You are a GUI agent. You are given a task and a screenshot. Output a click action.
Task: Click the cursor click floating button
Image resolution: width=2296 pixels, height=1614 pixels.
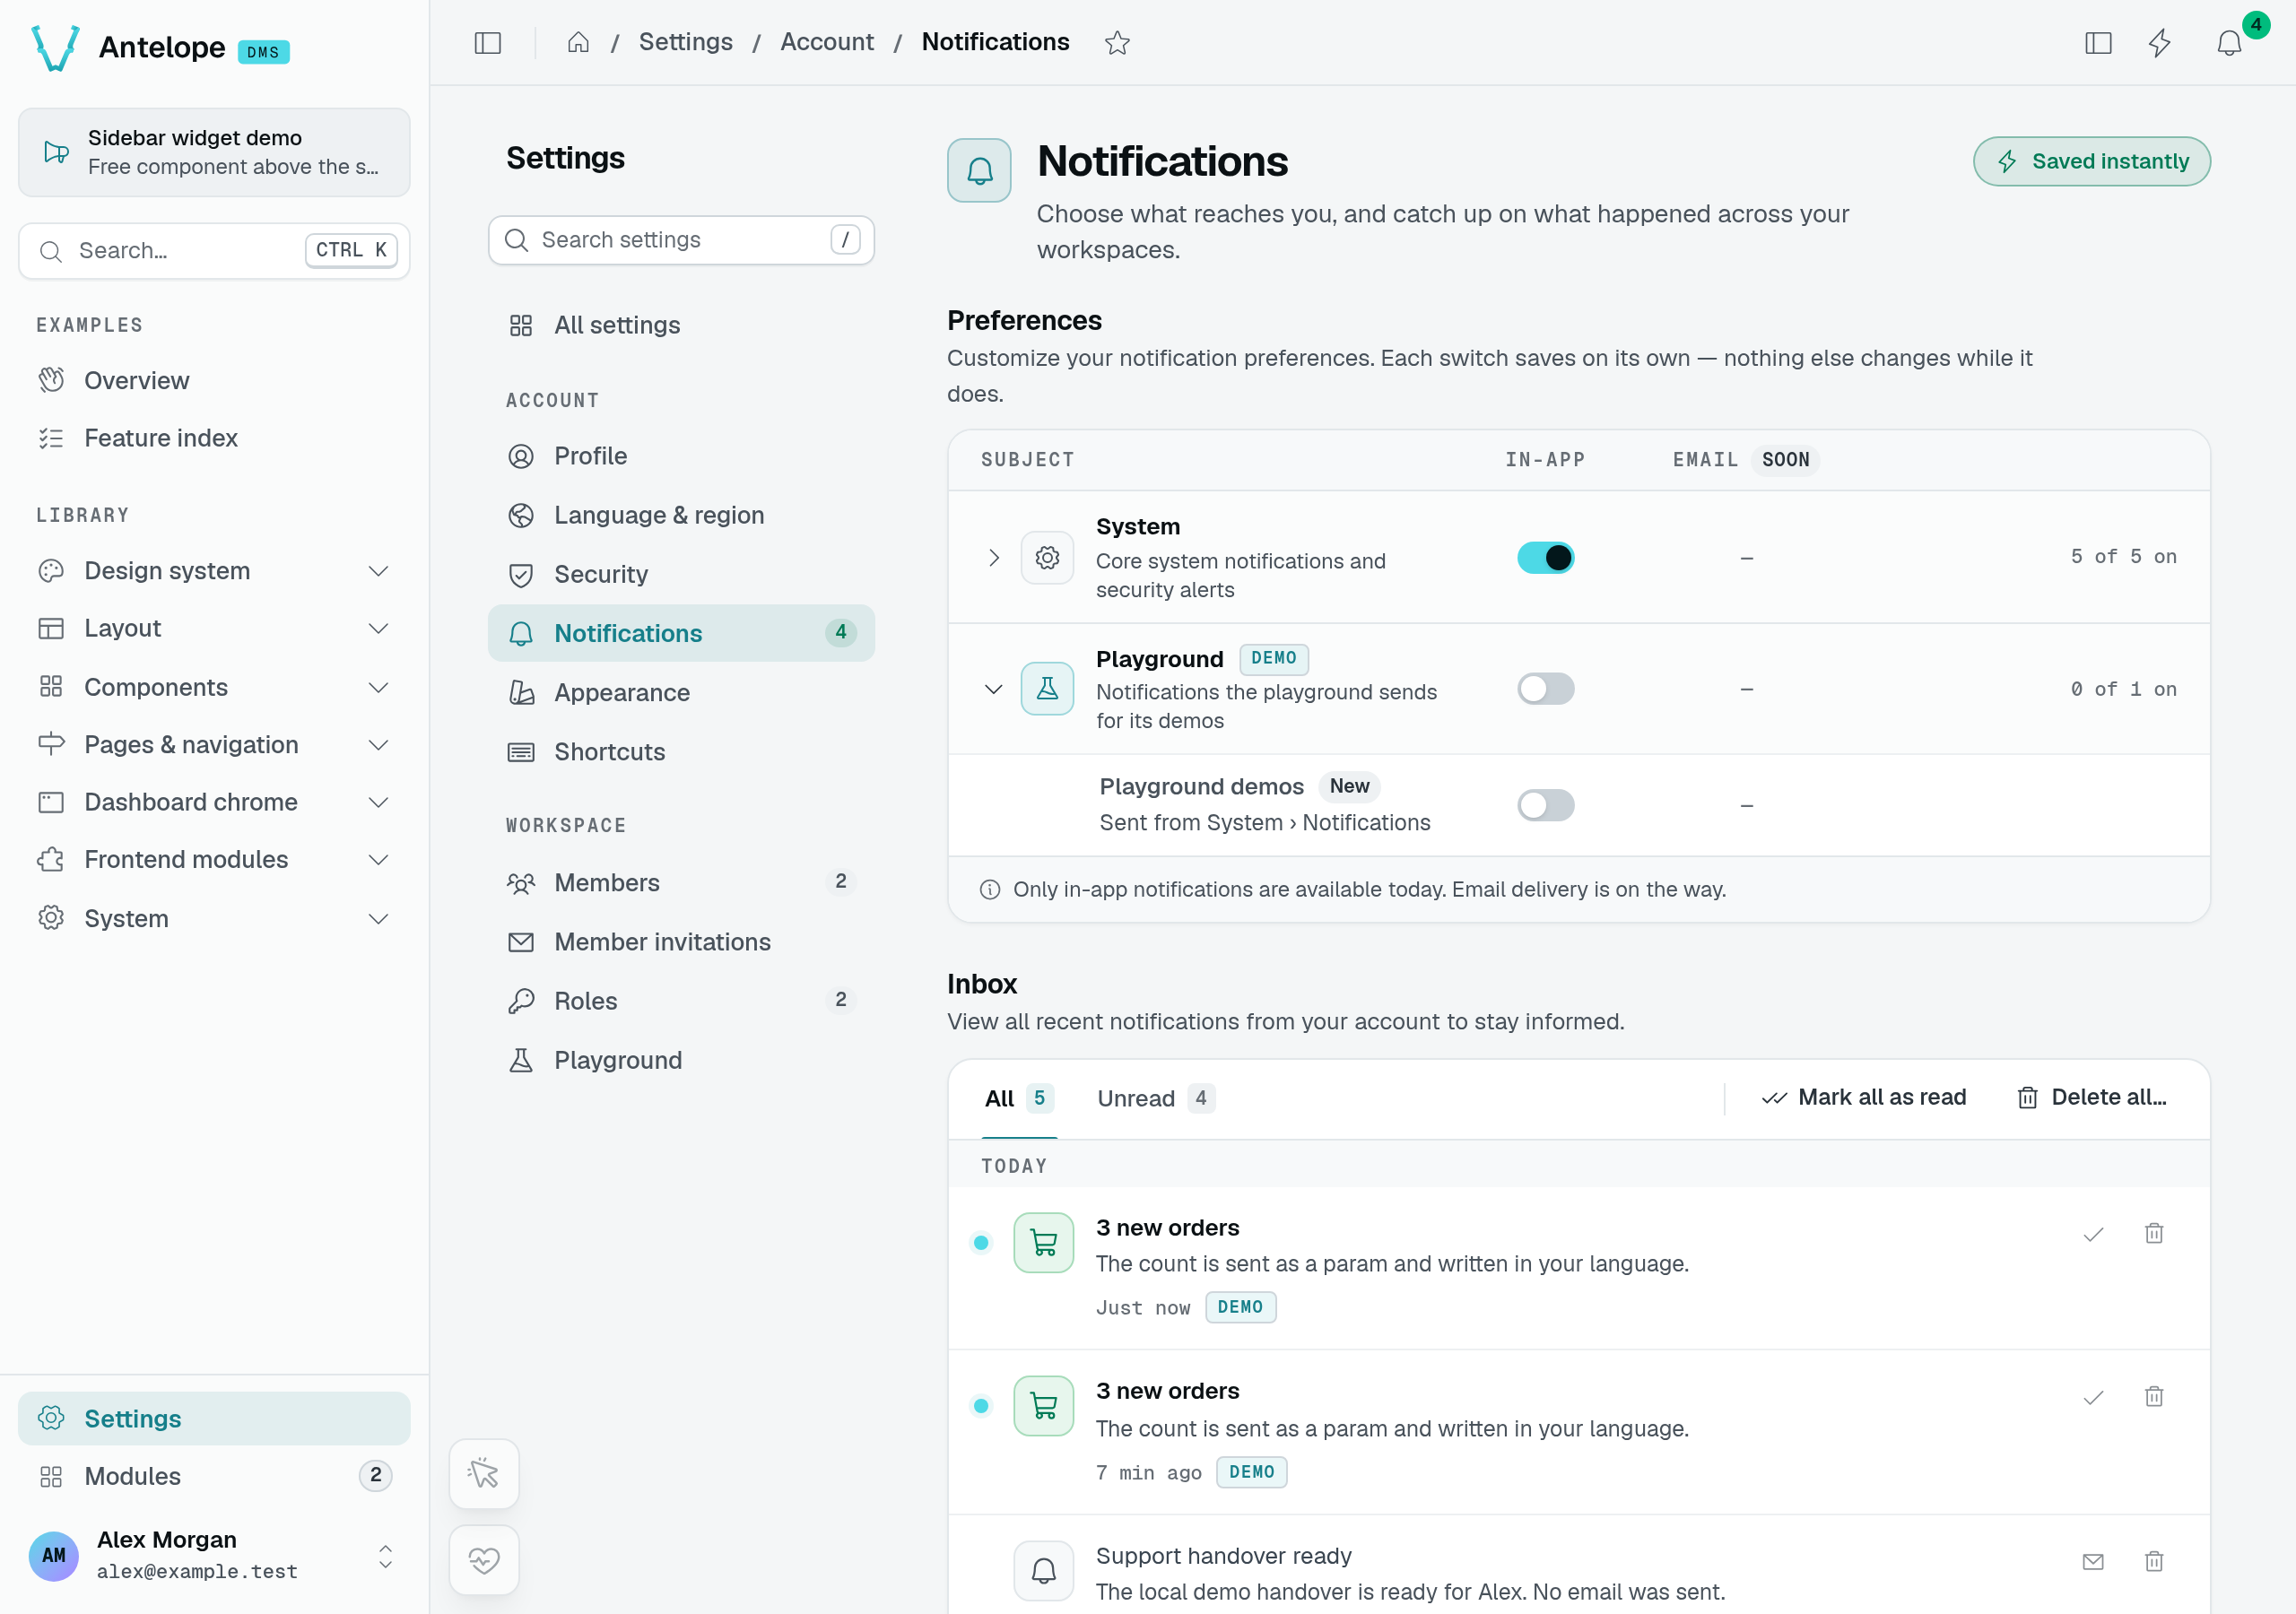click(x=484, y=1473)
